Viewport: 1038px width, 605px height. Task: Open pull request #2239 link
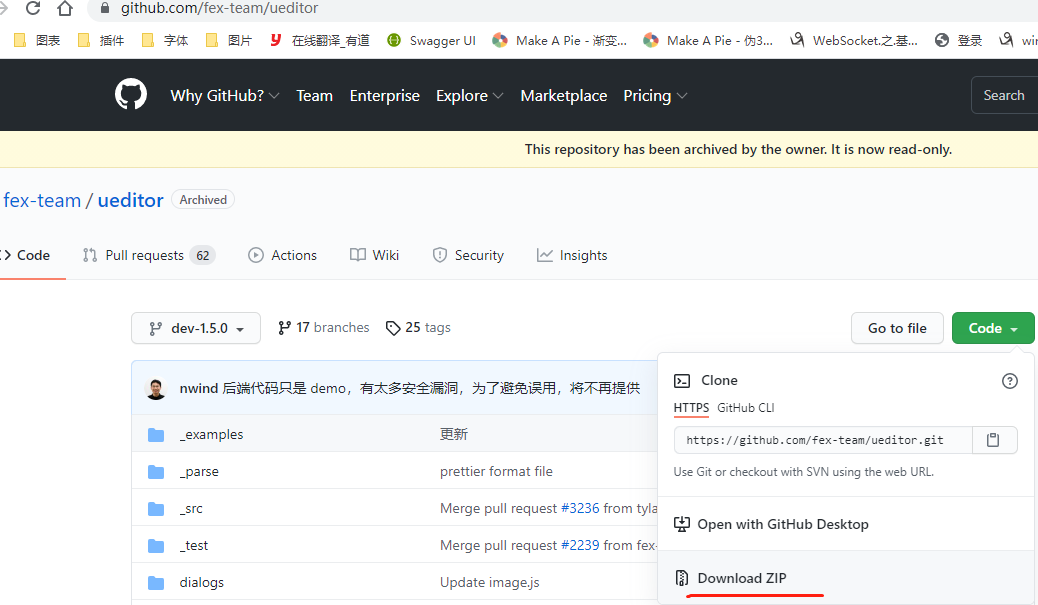pos(580,545)
